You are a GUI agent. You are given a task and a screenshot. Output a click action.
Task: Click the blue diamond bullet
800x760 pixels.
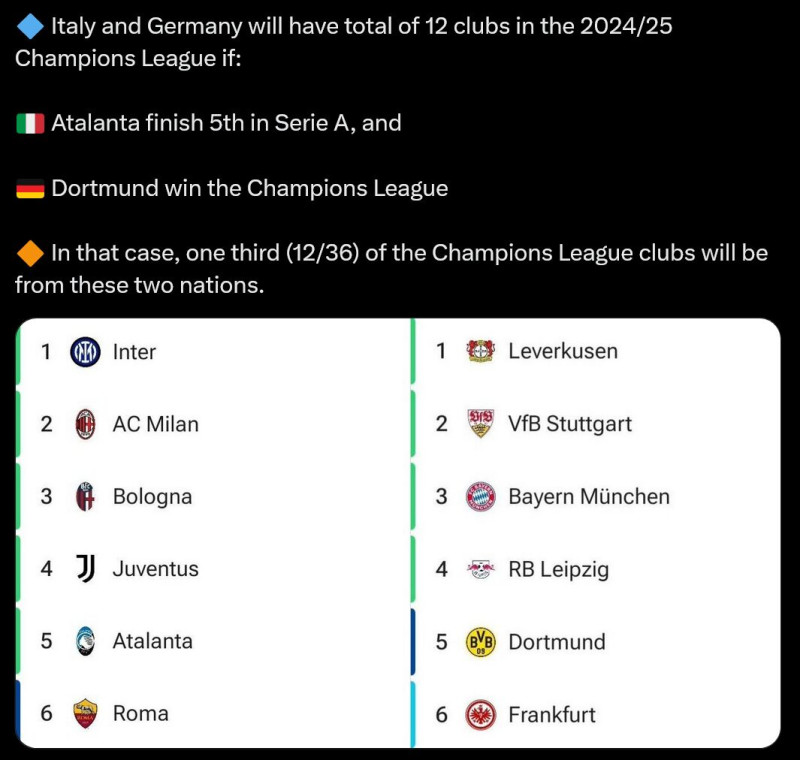click(30, 26)
